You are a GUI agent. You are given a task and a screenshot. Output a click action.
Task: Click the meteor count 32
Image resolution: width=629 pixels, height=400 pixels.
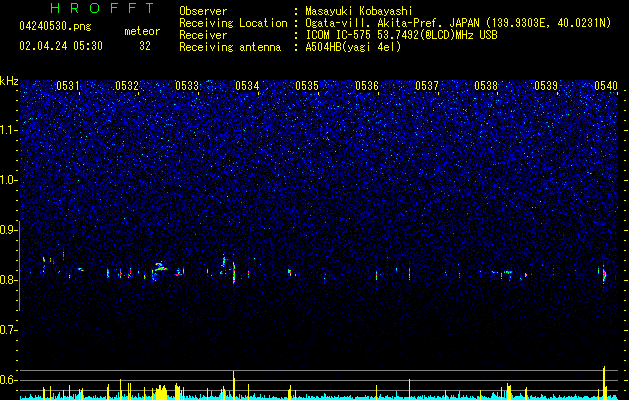[x=145, y=46]
